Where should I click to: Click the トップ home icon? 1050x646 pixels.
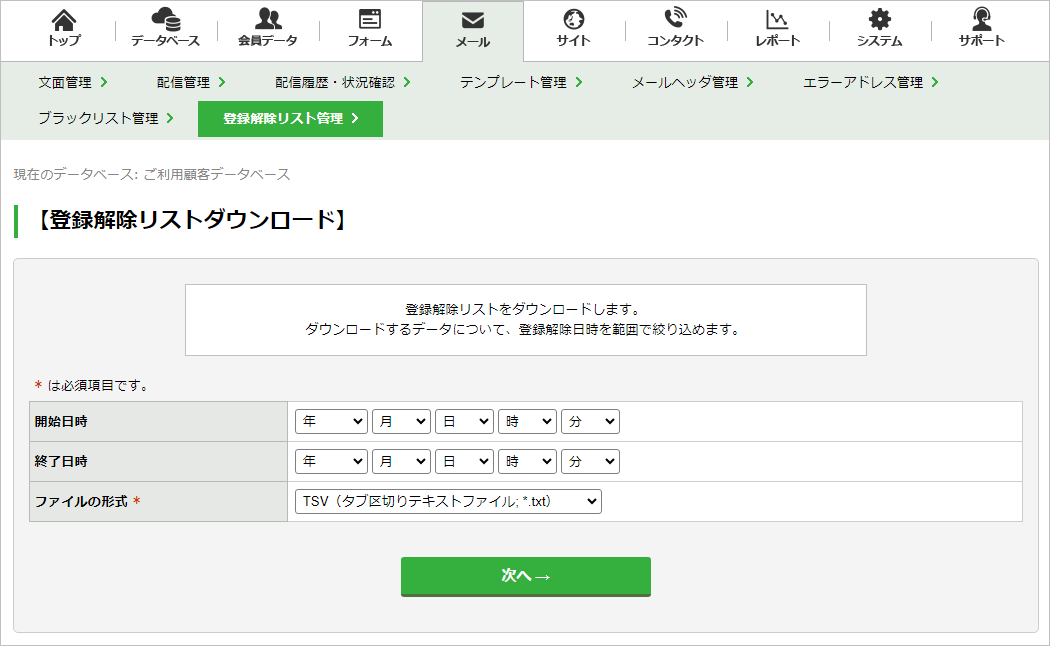(64, 19)
